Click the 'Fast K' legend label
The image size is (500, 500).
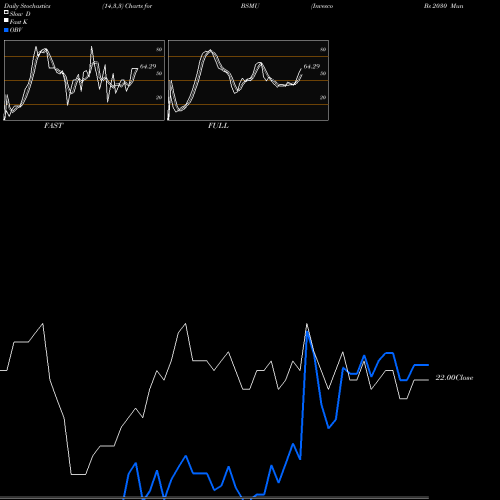[x=19, y=22]
